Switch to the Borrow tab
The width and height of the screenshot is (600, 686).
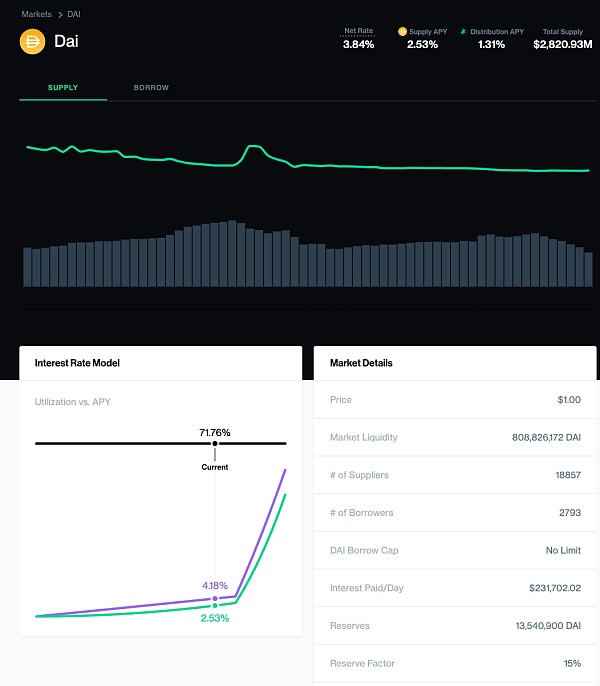click(151, 88)
